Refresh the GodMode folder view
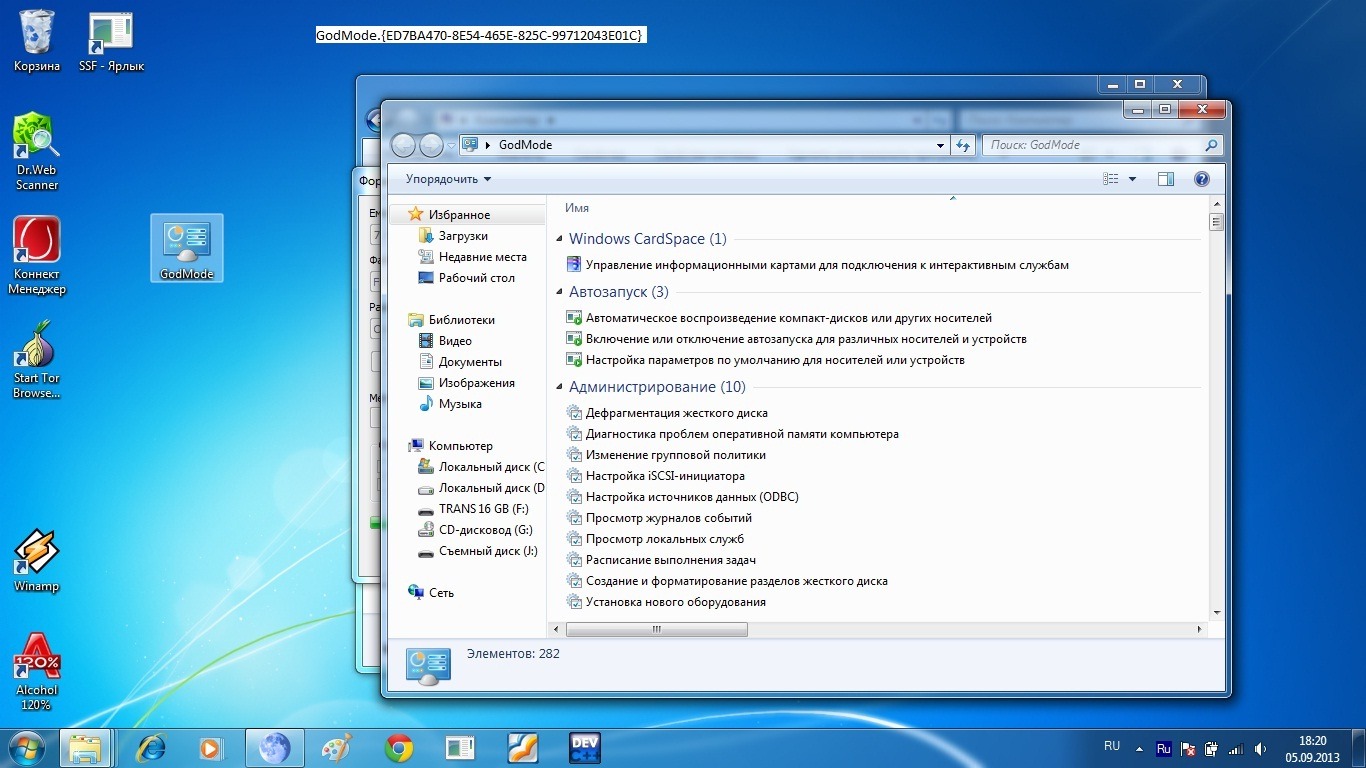The width and height of the screenshot is (1366, 768). (x=963, y=145)
